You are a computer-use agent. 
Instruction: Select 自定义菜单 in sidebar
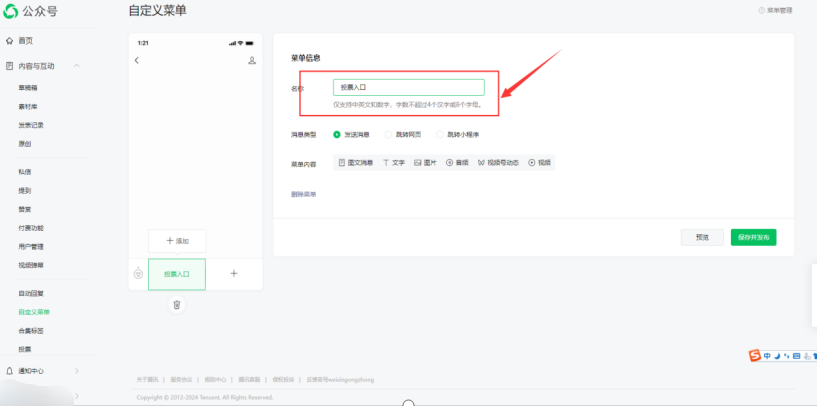[x=34, y=312]
